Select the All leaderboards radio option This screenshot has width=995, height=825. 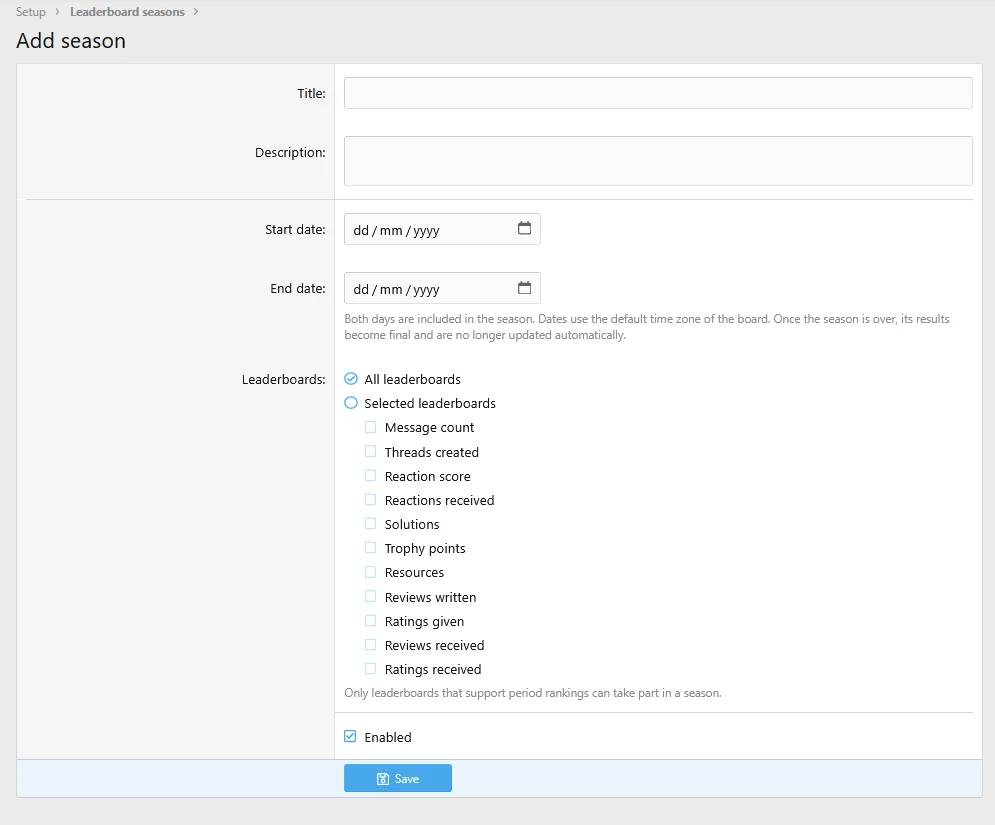[351, 379]
